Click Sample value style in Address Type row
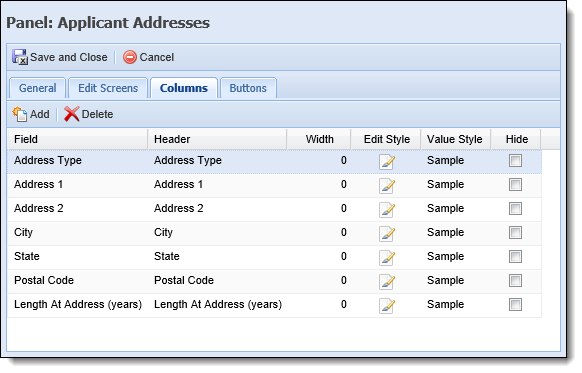 (445, 161)
